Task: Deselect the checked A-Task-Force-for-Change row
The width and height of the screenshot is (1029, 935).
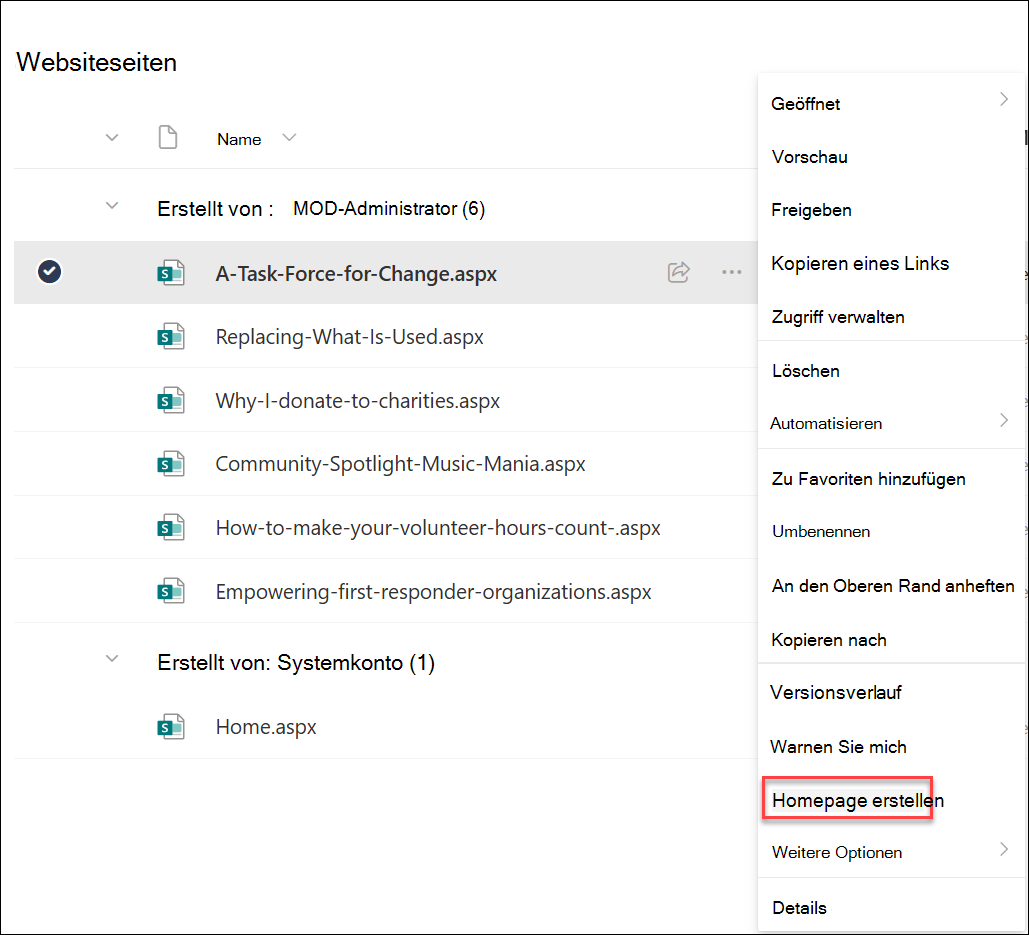Action: [50, 272]
